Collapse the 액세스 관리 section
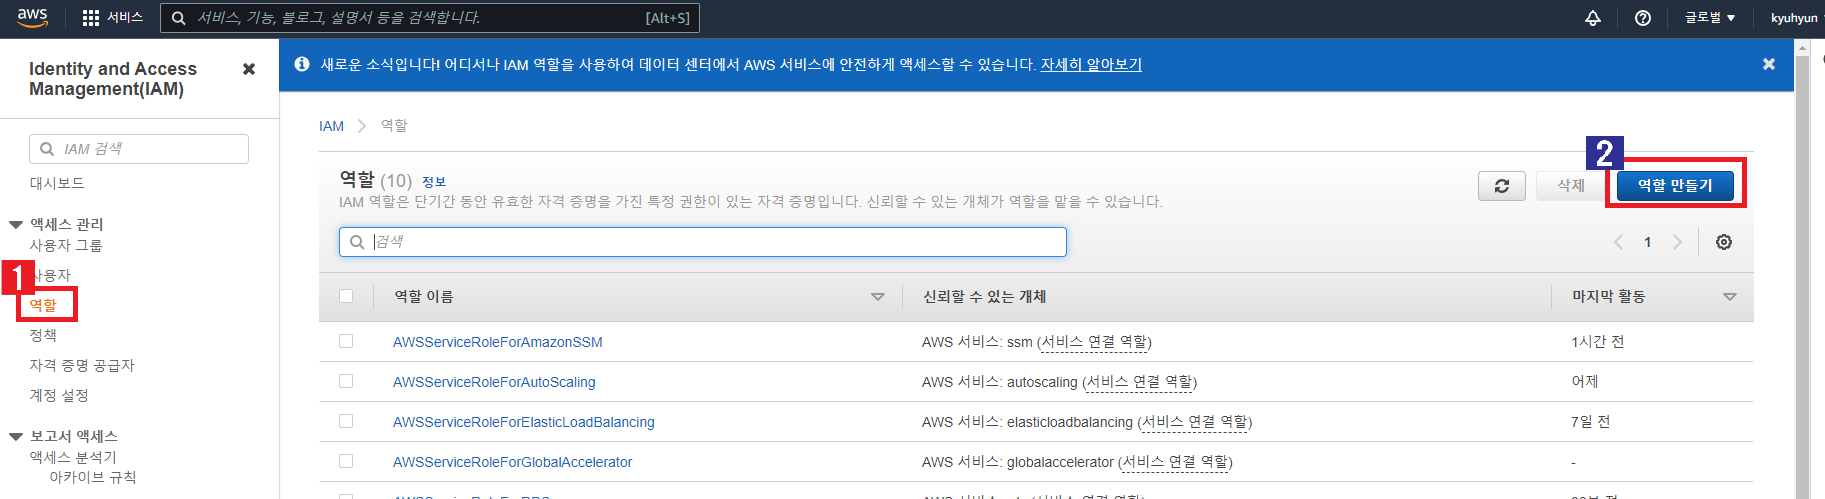The width and height of the screenshot is (1825, 499). click(x=16, y=225)
